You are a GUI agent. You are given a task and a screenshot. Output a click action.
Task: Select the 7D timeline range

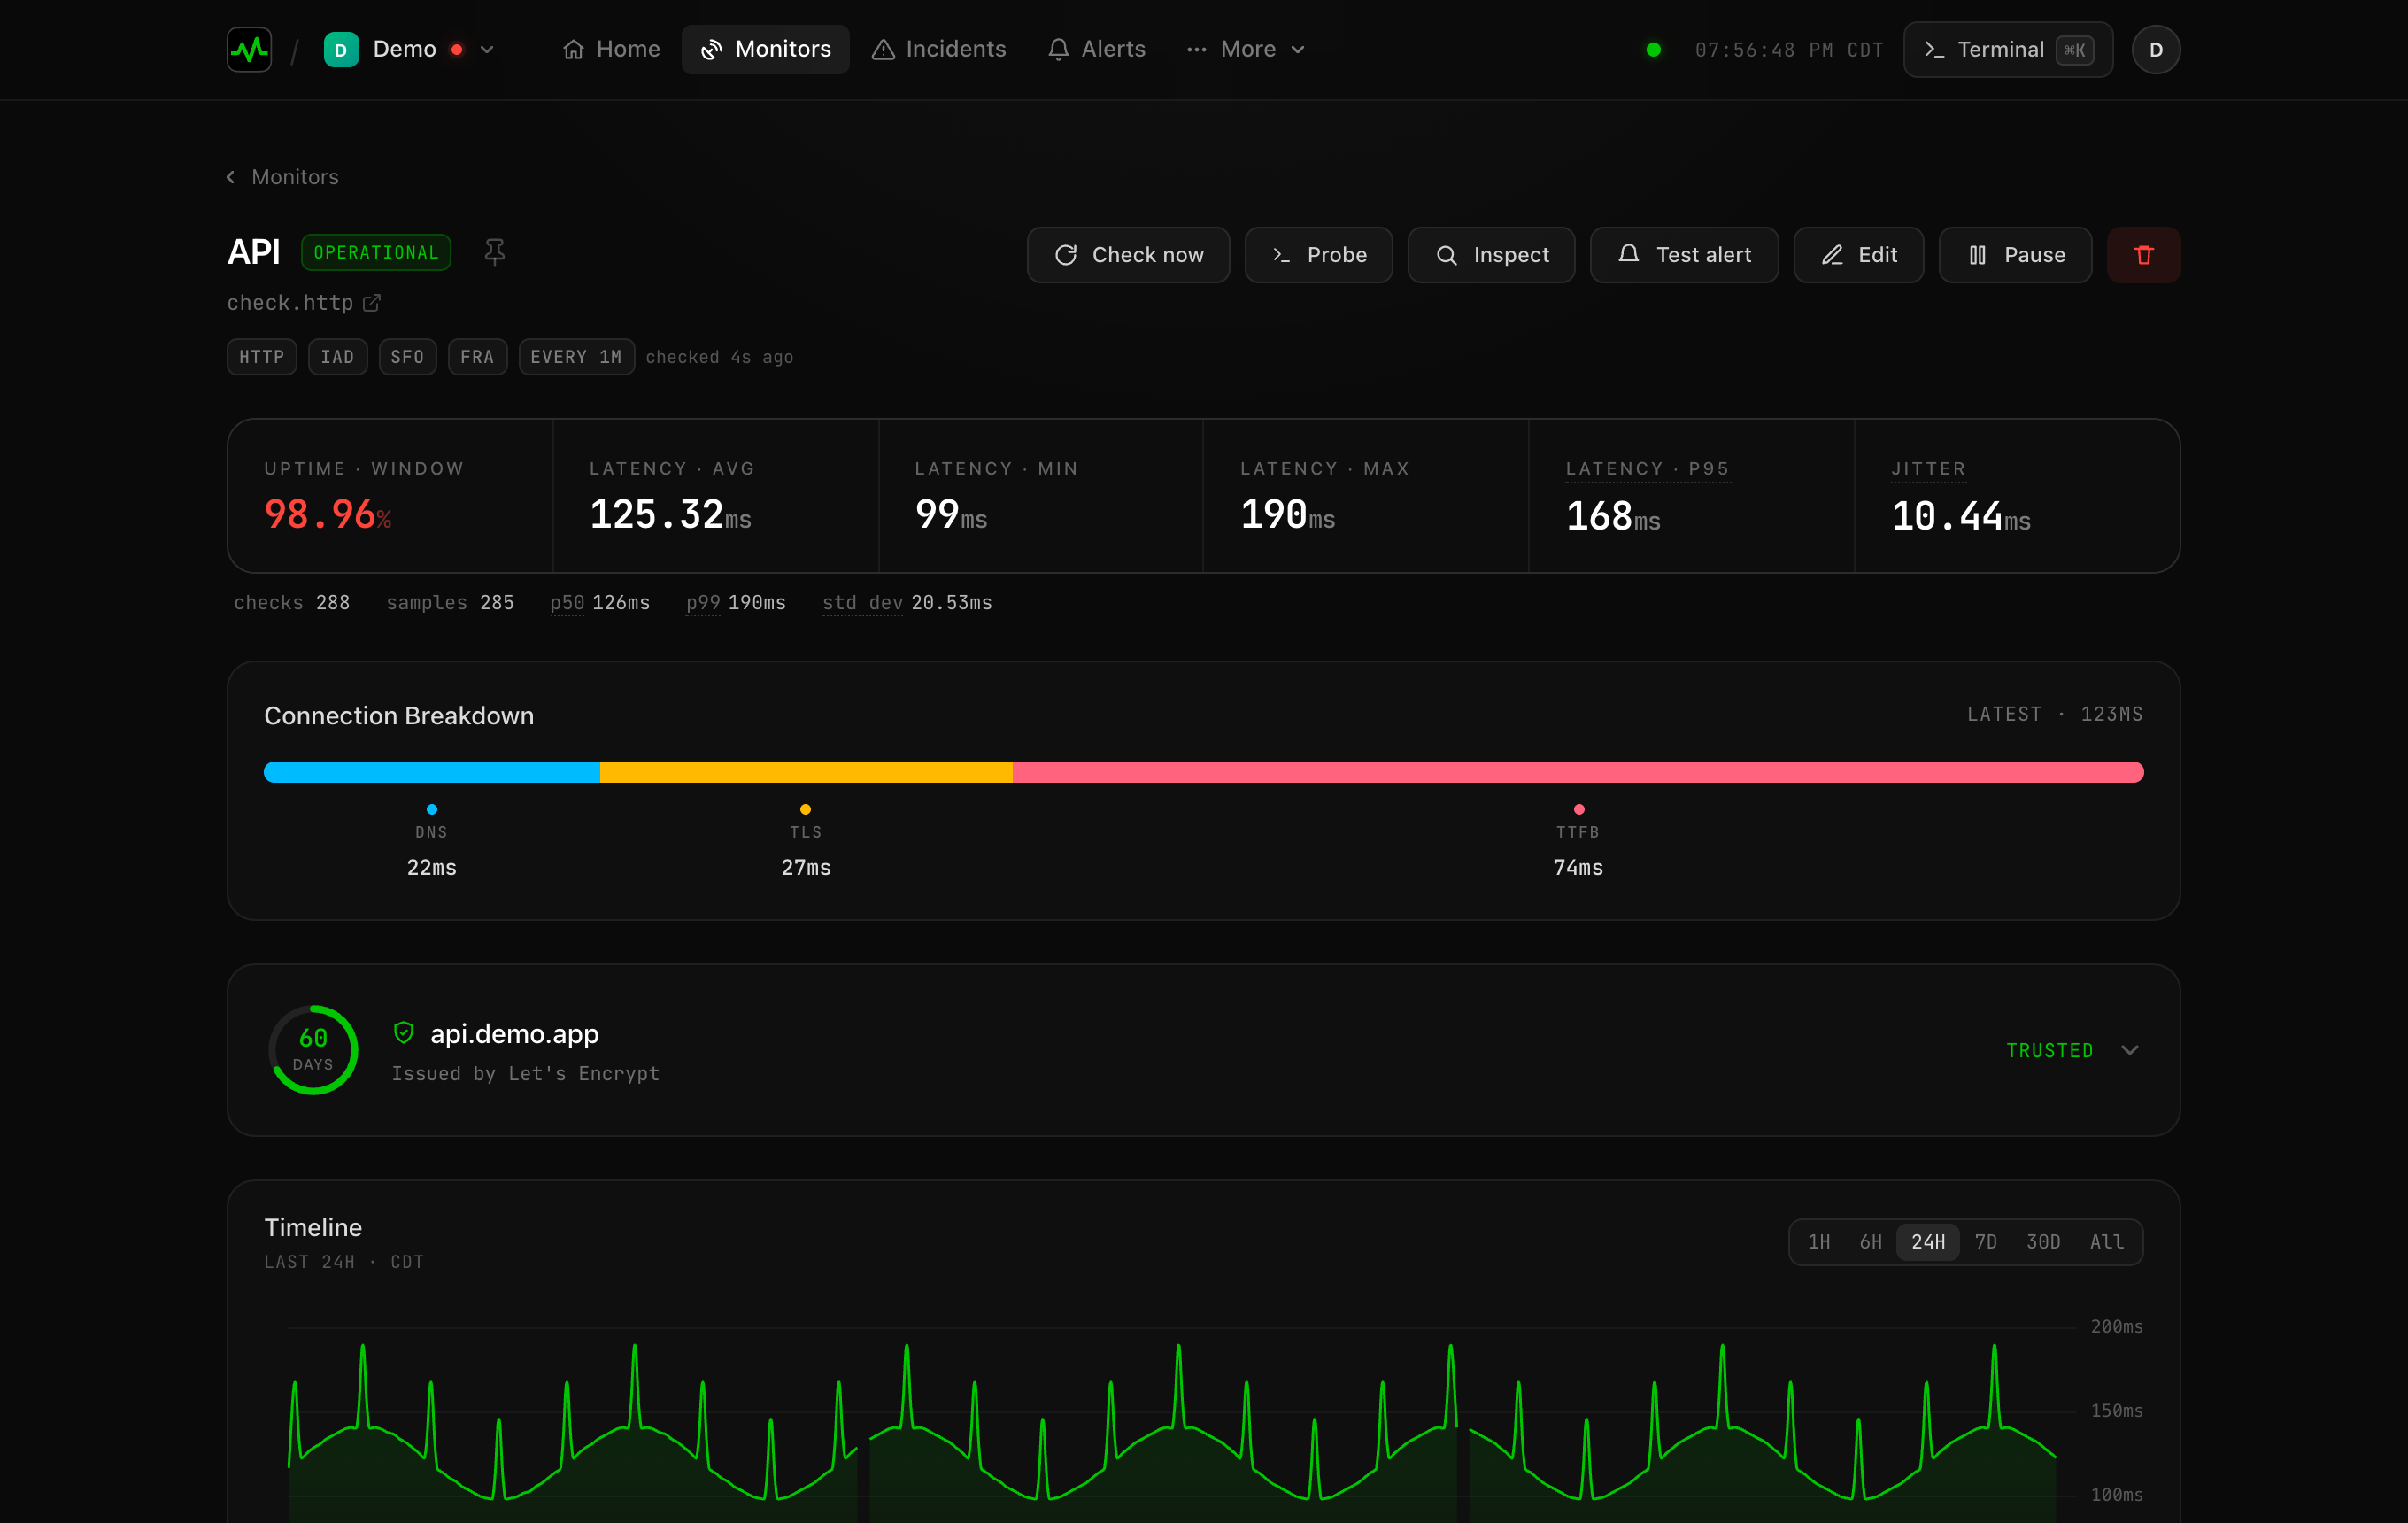1986,1242
